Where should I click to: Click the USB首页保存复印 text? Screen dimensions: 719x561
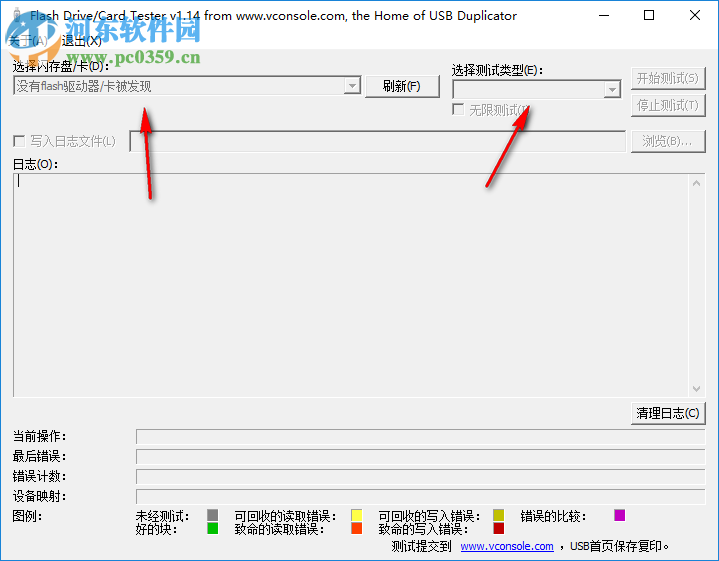pyautogui.click(x=619, y=546)
